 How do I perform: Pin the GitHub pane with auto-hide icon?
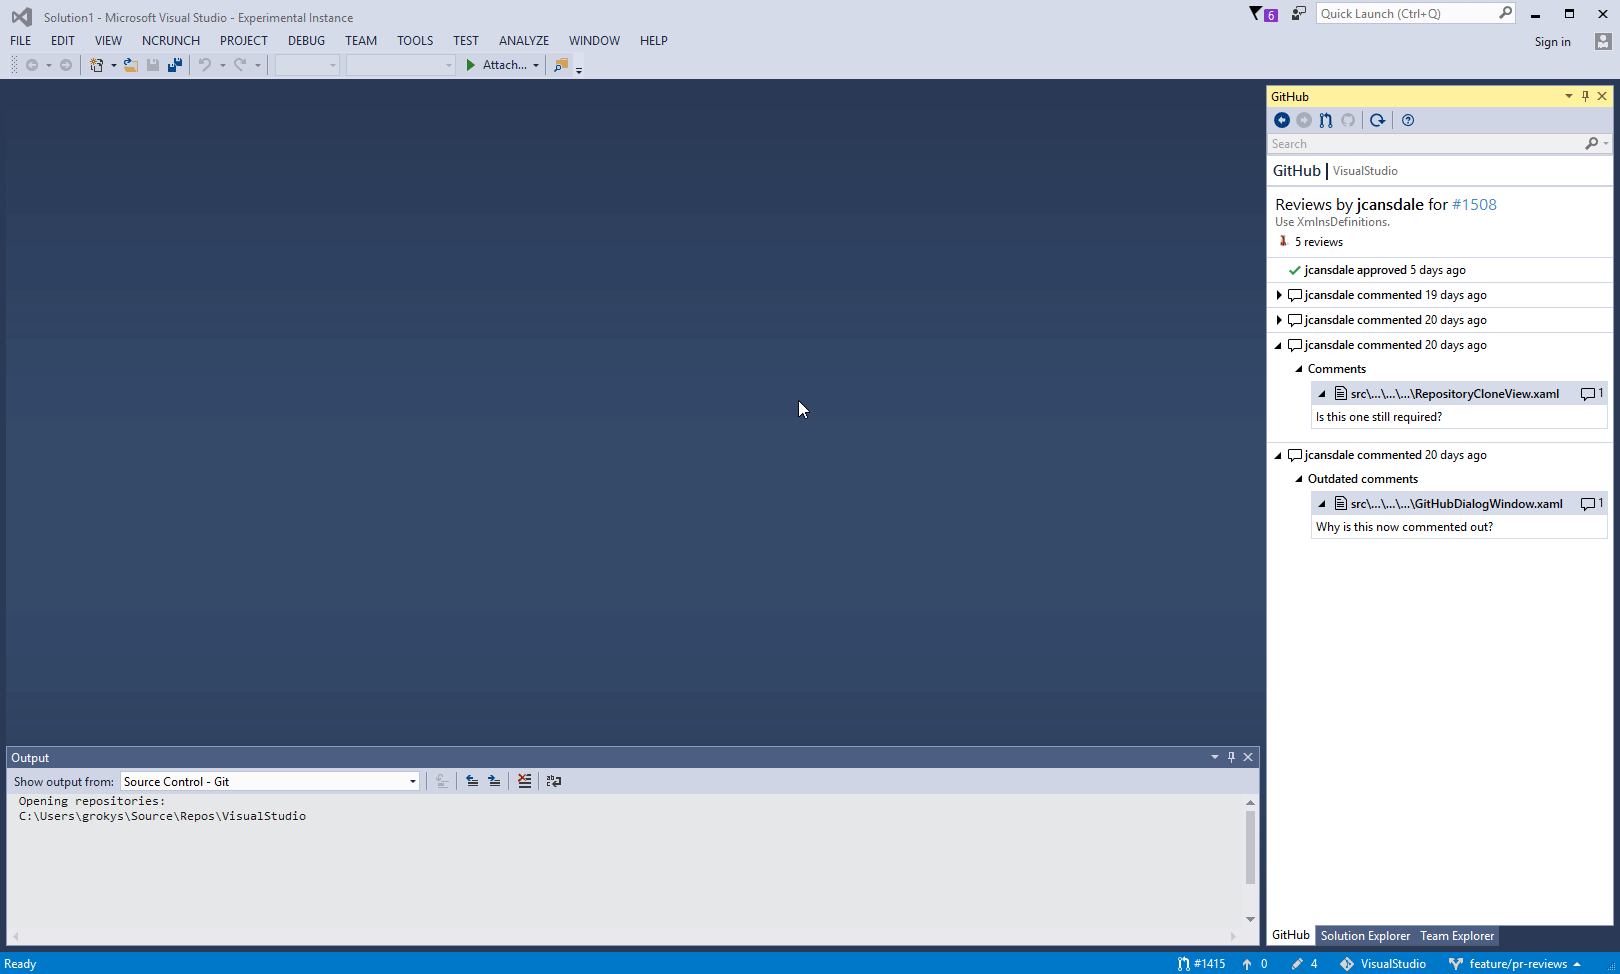(x=1585, y=96)
